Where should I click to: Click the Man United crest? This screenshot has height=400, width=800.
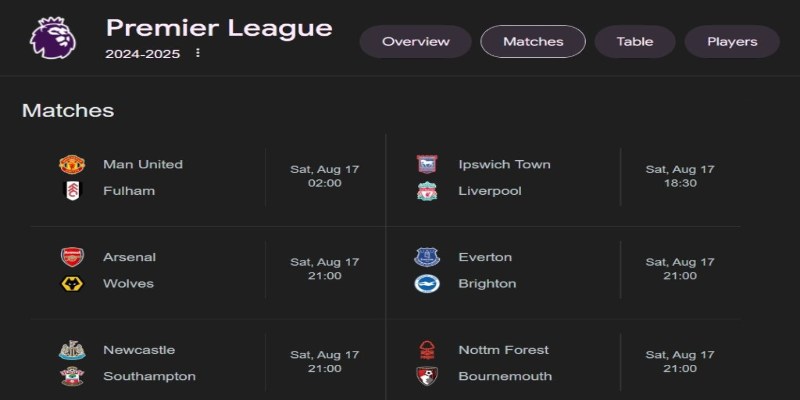pos(72,164)
